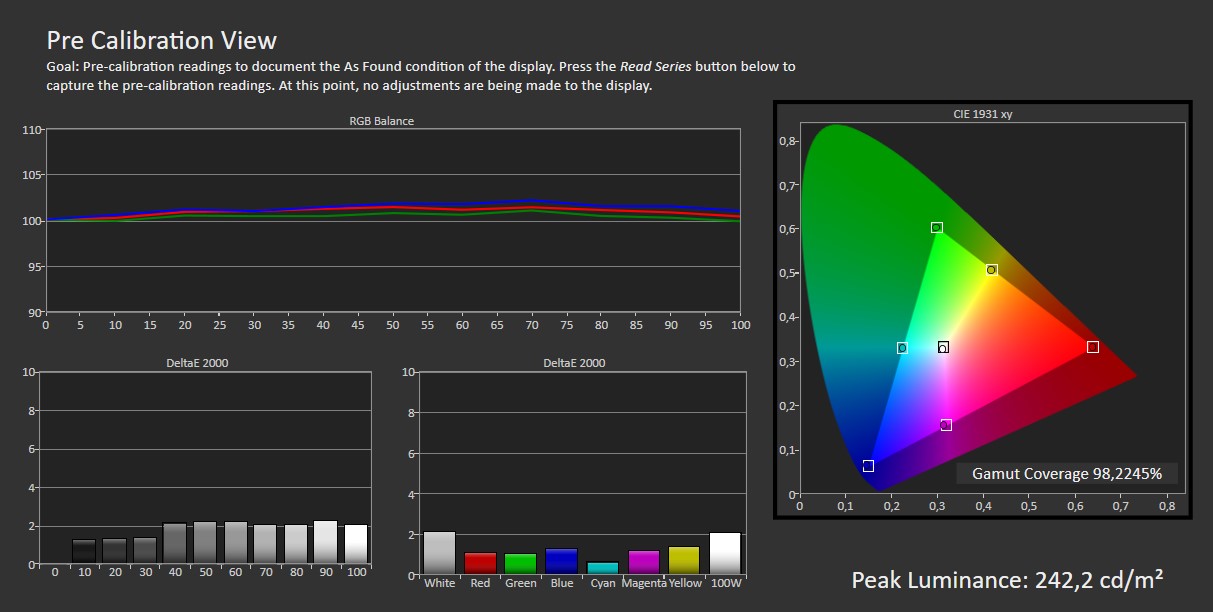Click the magenta secondary marker on CIE diagram
The image size is (1213, 612).
click(946, 425)
